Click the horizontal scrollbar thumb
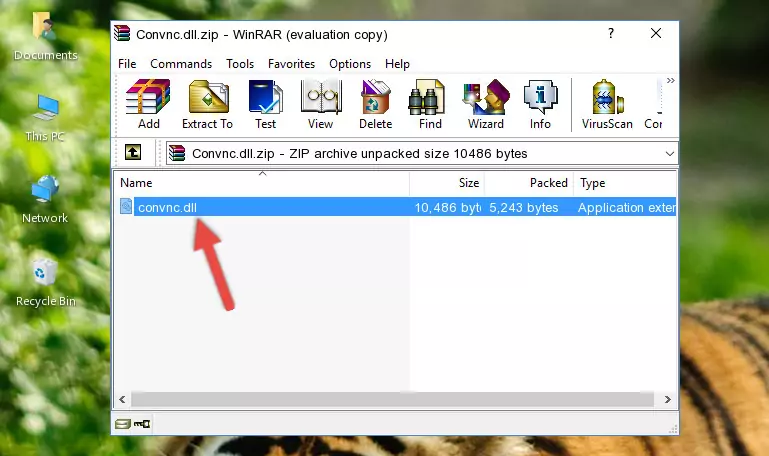769x456 pixels. pos(392,399)
